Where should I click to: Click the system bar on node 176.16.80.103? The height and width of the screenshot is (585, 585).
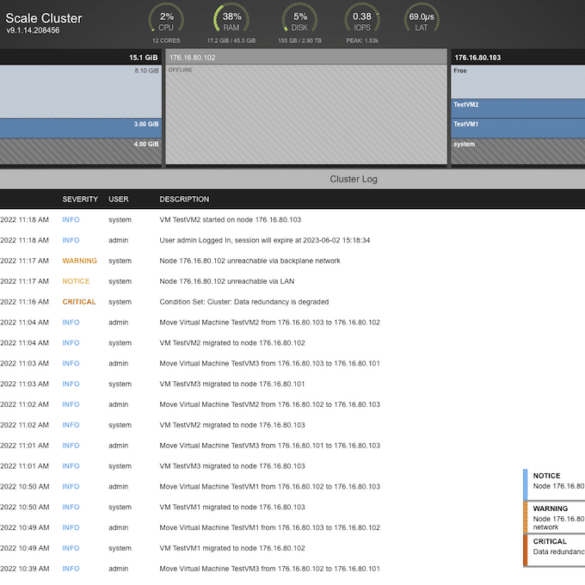coord(518,151)
